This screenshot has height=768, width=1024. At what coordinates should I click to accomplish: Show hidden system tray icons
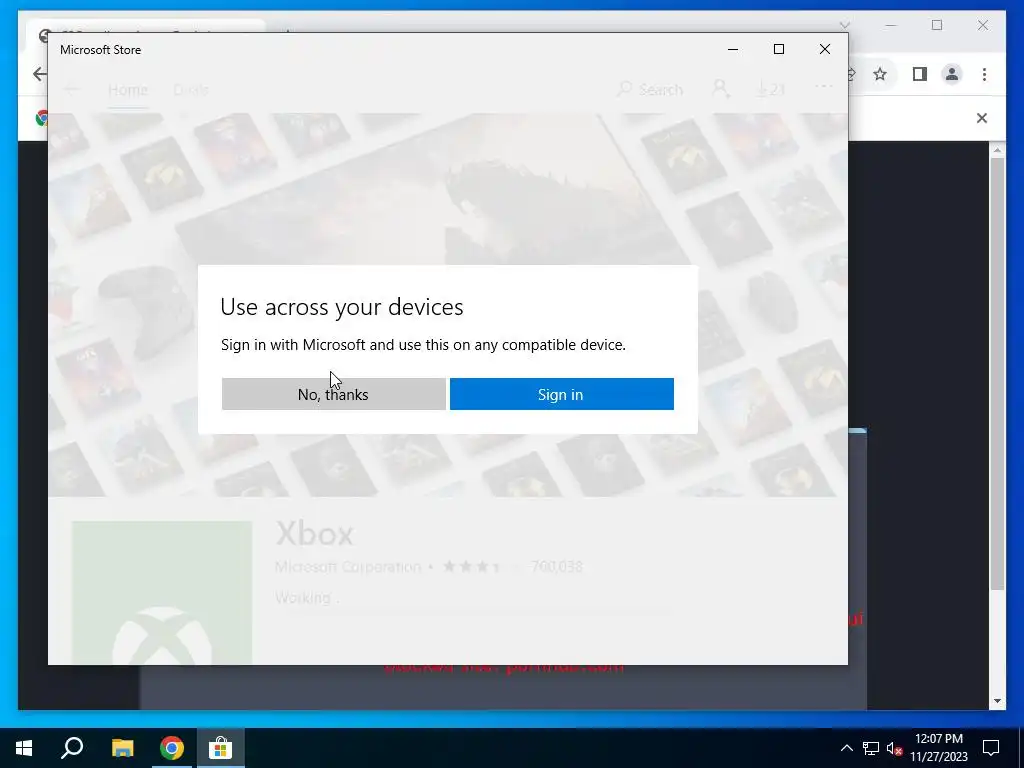pos(846,748)
